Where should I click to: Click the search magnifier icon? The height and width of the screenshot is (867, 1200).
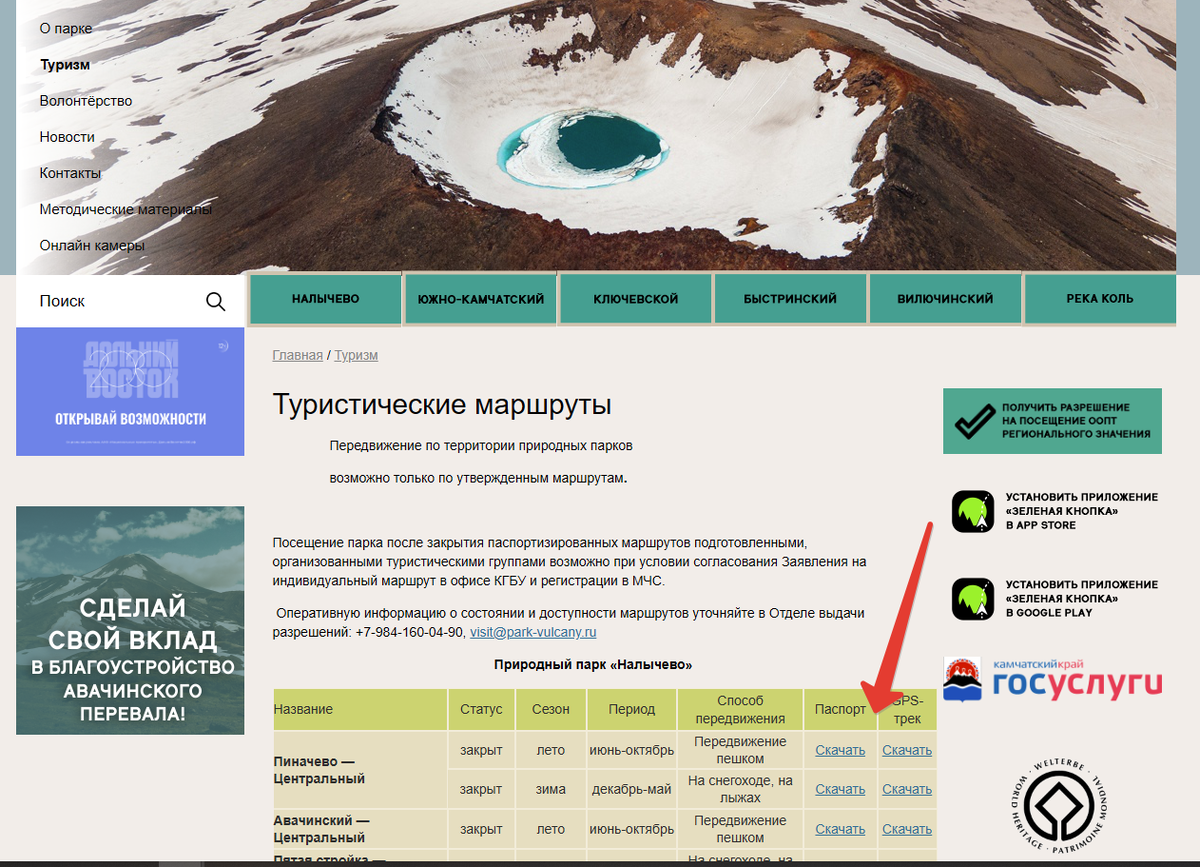tap(215, 300)
